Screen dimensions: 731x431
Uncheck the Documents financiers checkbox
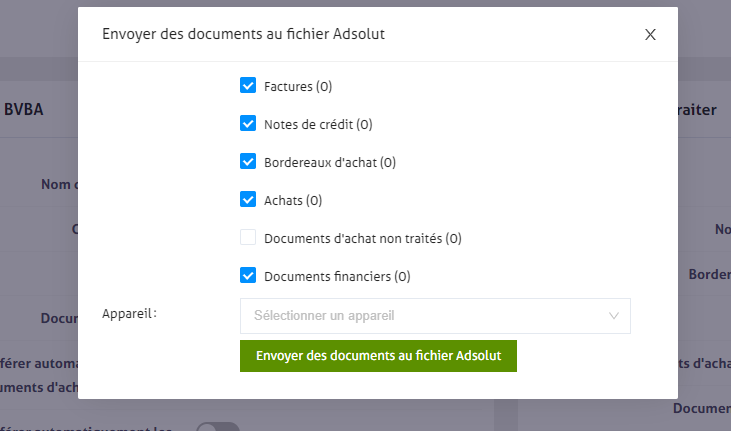(x=248, y=275)
